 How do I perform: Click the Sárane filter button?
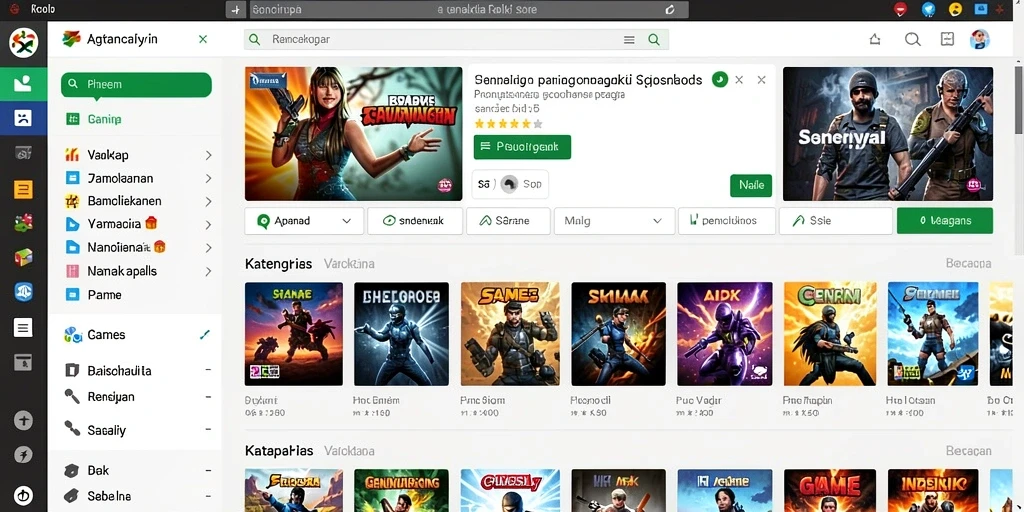509,221
